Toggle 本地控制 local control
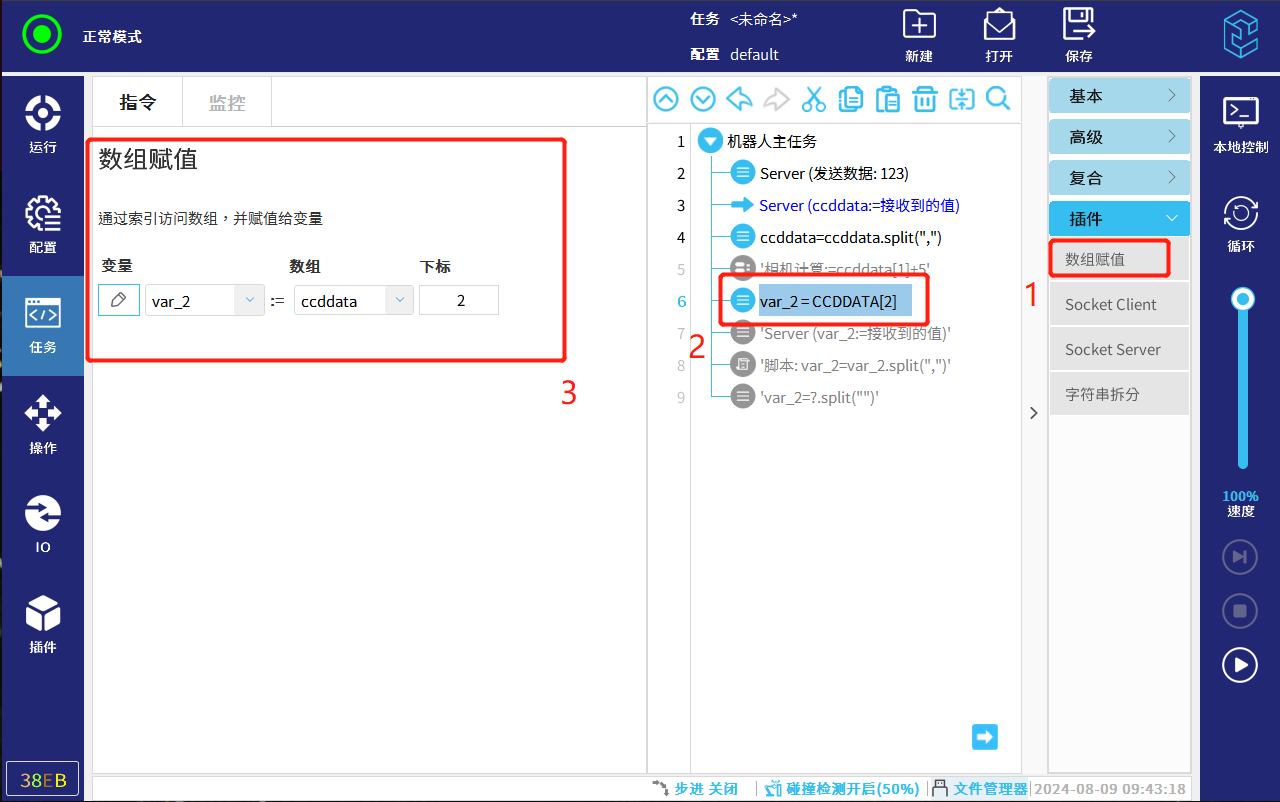1280x802 pixels. pyautogui.click(x=1240, y=124)
